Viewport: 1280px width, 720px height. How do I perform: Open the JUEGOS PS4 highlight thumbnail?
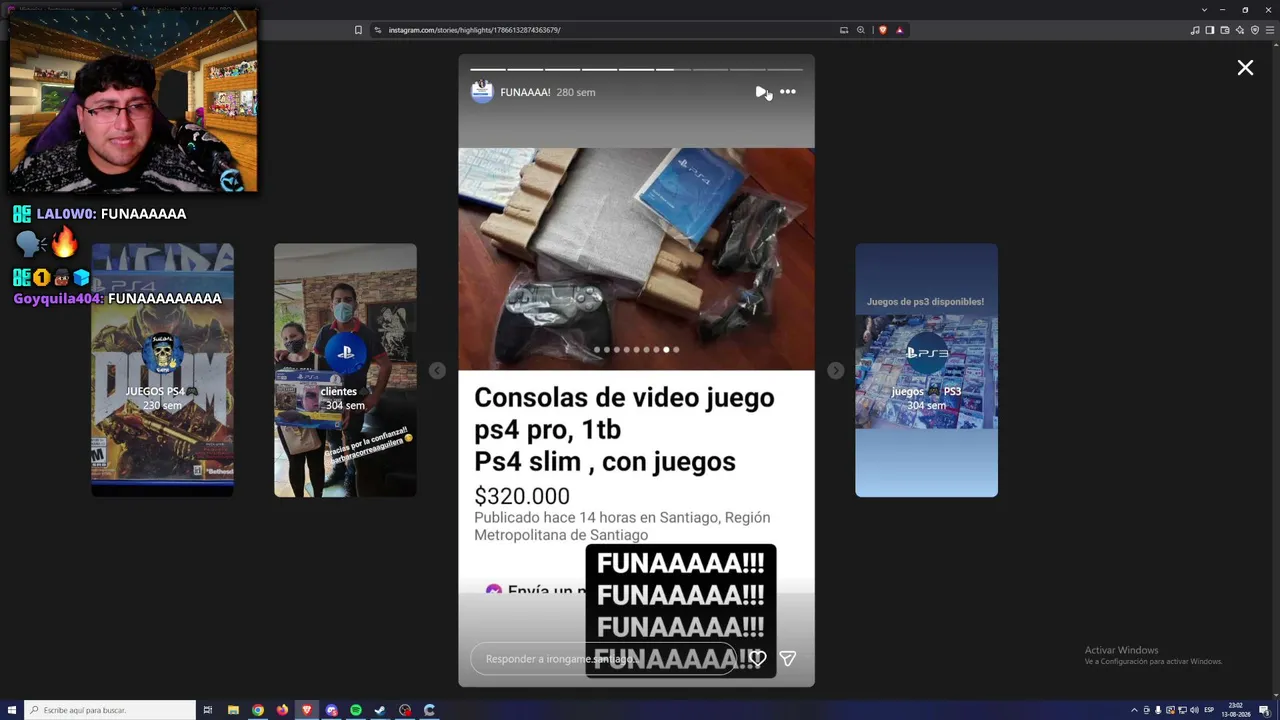162,370
